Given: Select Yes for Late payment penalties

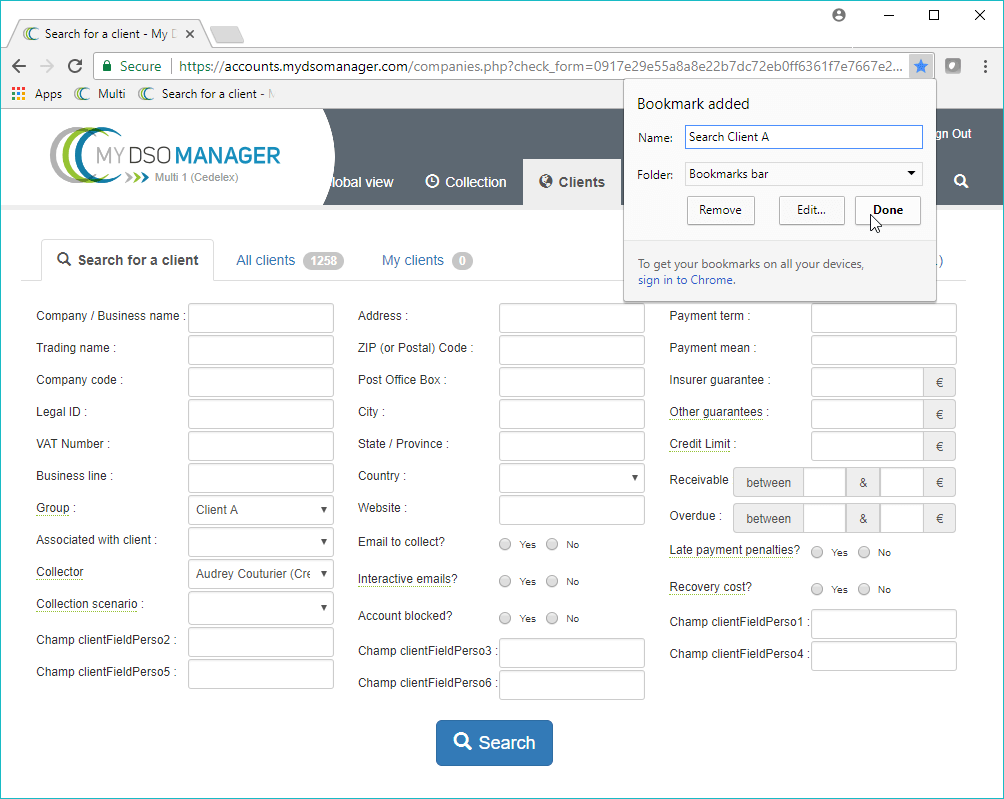Looking at the screenshot, I should click(x=817, y=552).
